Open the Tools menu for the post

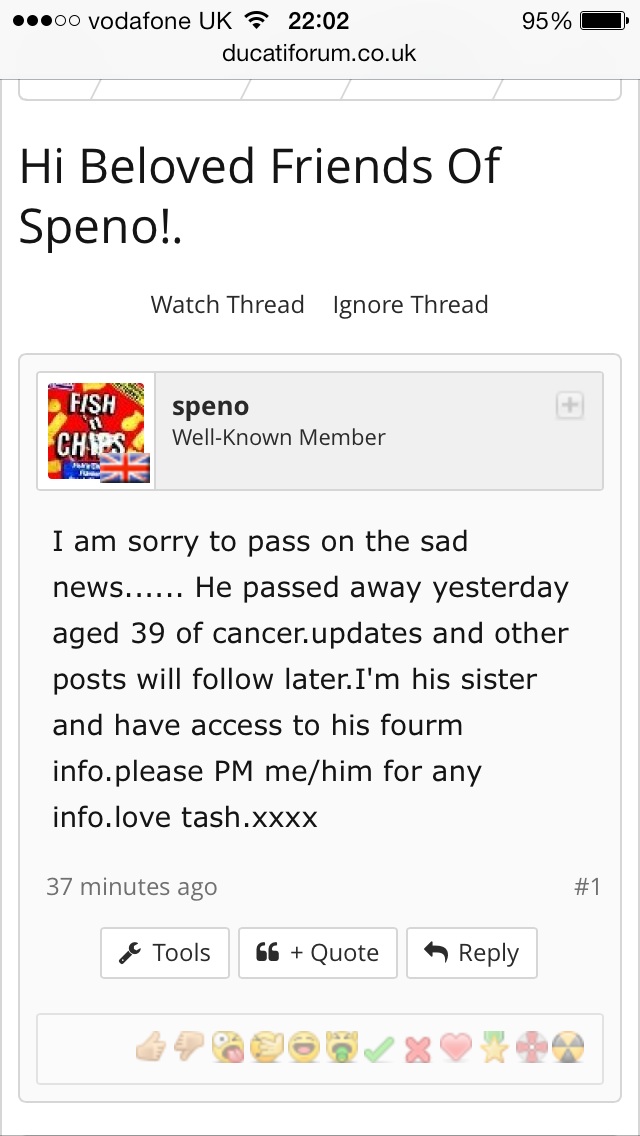165,953
